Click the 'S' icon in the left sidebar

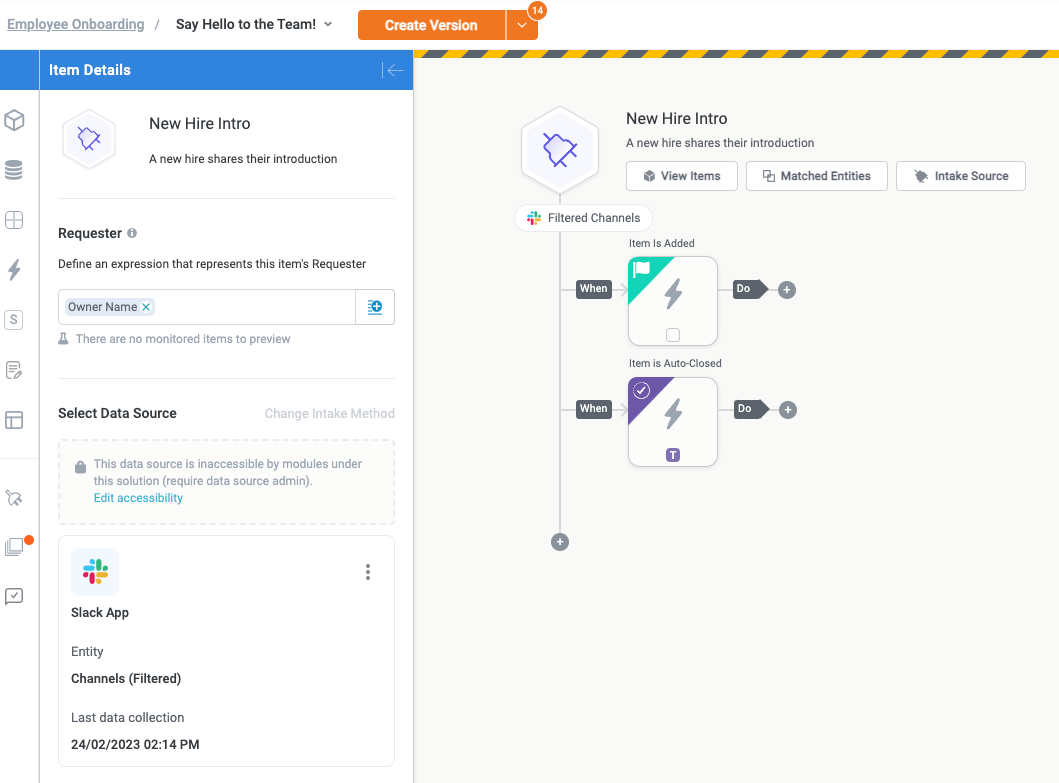point(14,320)
